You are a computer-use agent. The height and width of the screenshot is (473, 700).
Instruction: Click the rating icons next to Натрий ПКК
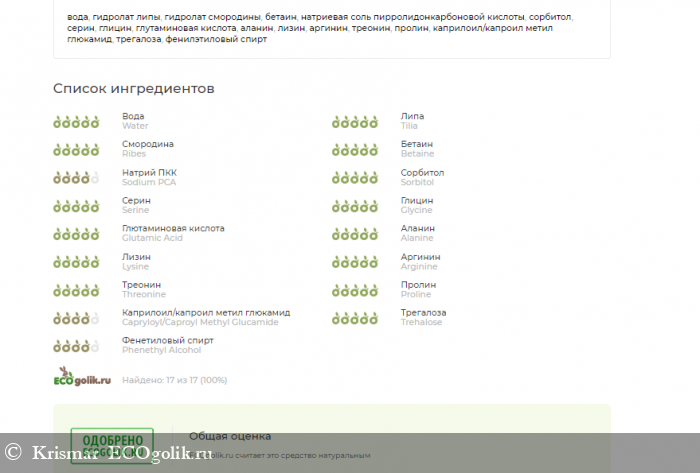pos(76,178)
